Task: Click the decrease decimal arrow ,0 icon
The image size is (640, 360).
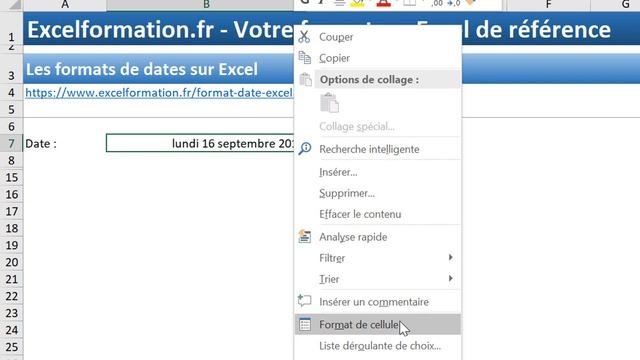Action: [x=453, y=3]
